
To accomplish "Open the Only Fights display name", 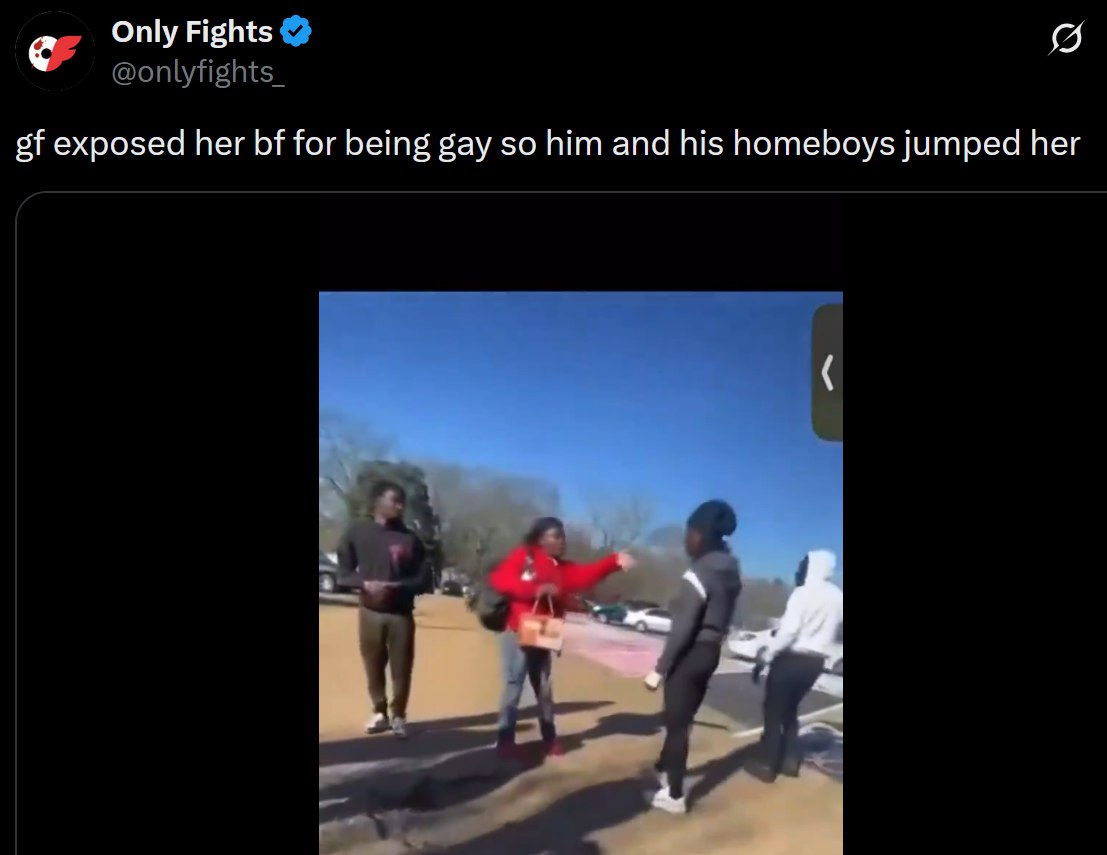I will pyautogui.click(x=191, y=32).
